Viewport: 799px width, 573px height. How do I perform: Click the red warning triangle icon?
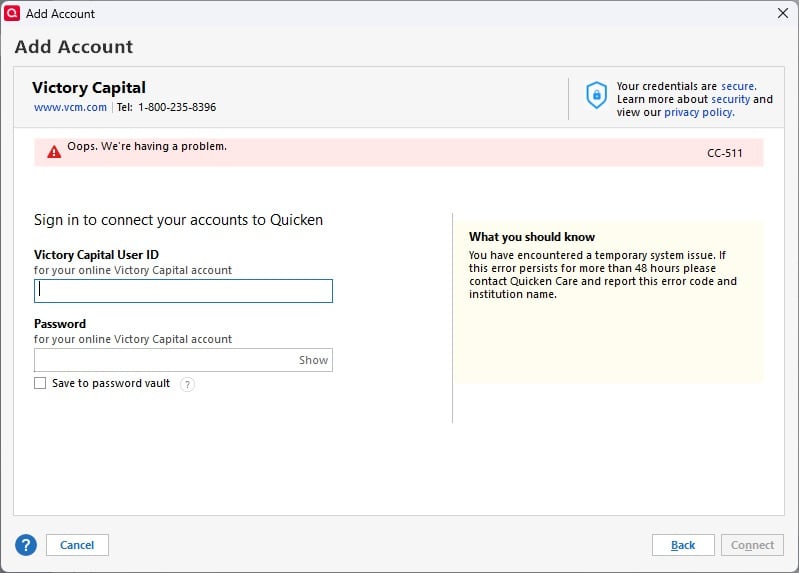pyautogui.click(x=54, y=152)
